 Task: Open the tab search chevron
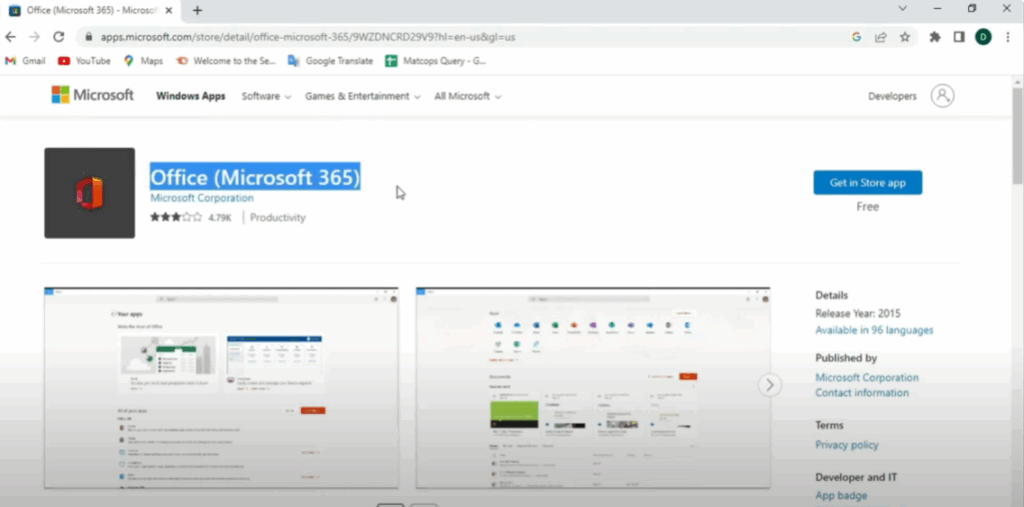(x=903, y=8)
